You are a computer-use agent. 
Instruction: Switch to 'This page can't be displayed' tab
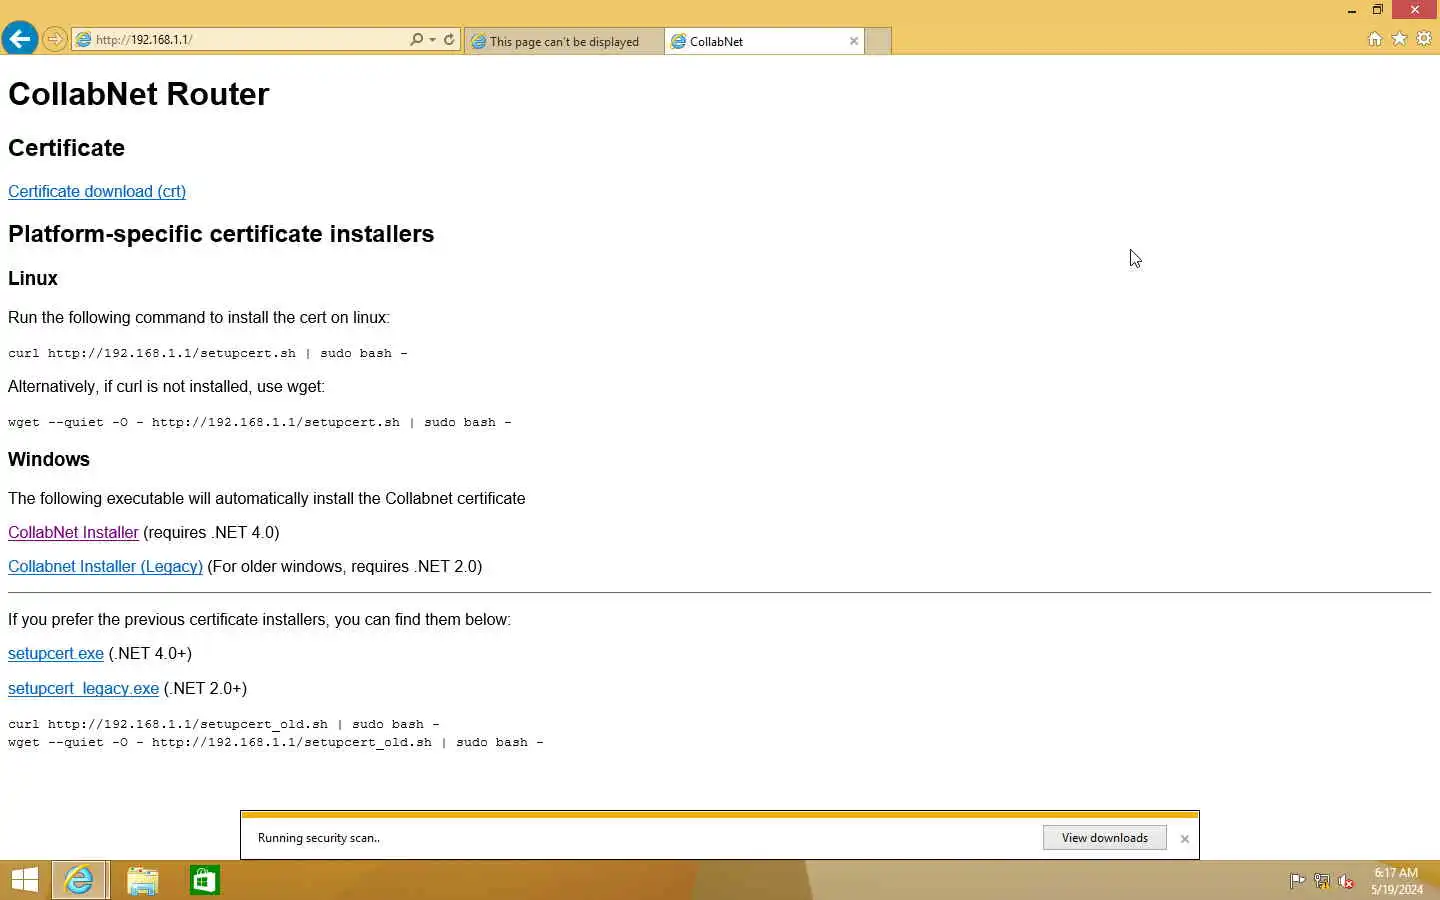(x=564, y=41)
